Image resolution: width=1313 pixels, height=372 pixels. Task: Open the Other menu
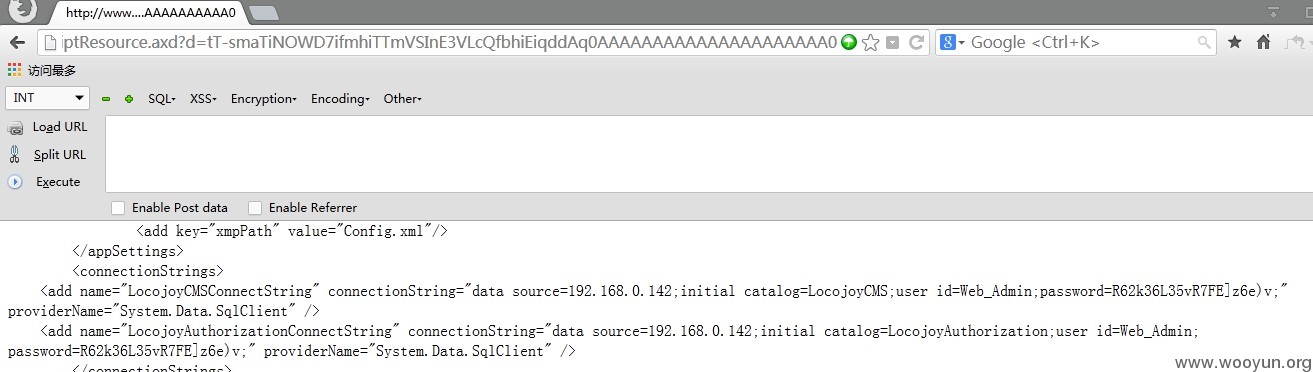point(402,99)
